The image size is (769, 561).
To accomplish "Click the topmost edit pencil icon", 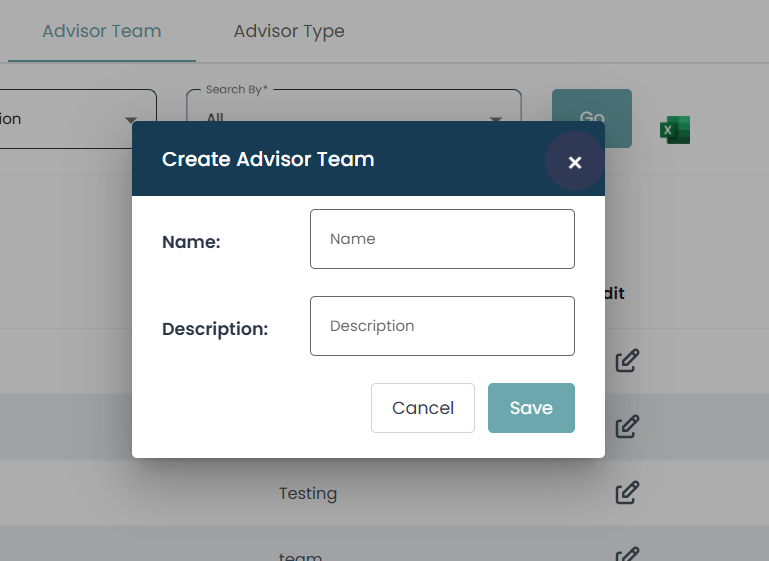I will point(627,361).
